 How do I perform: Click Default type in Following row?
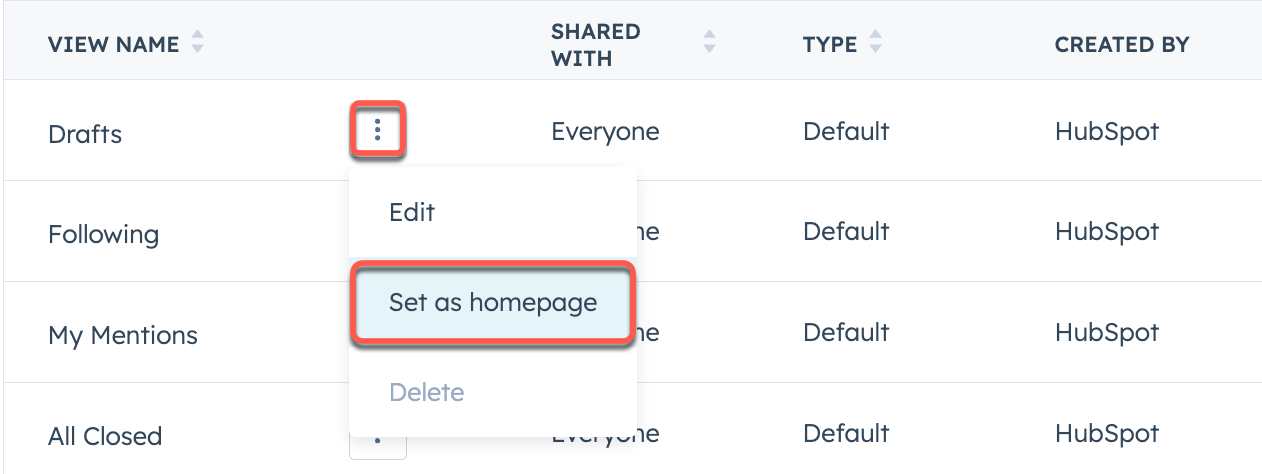[846, 232]
